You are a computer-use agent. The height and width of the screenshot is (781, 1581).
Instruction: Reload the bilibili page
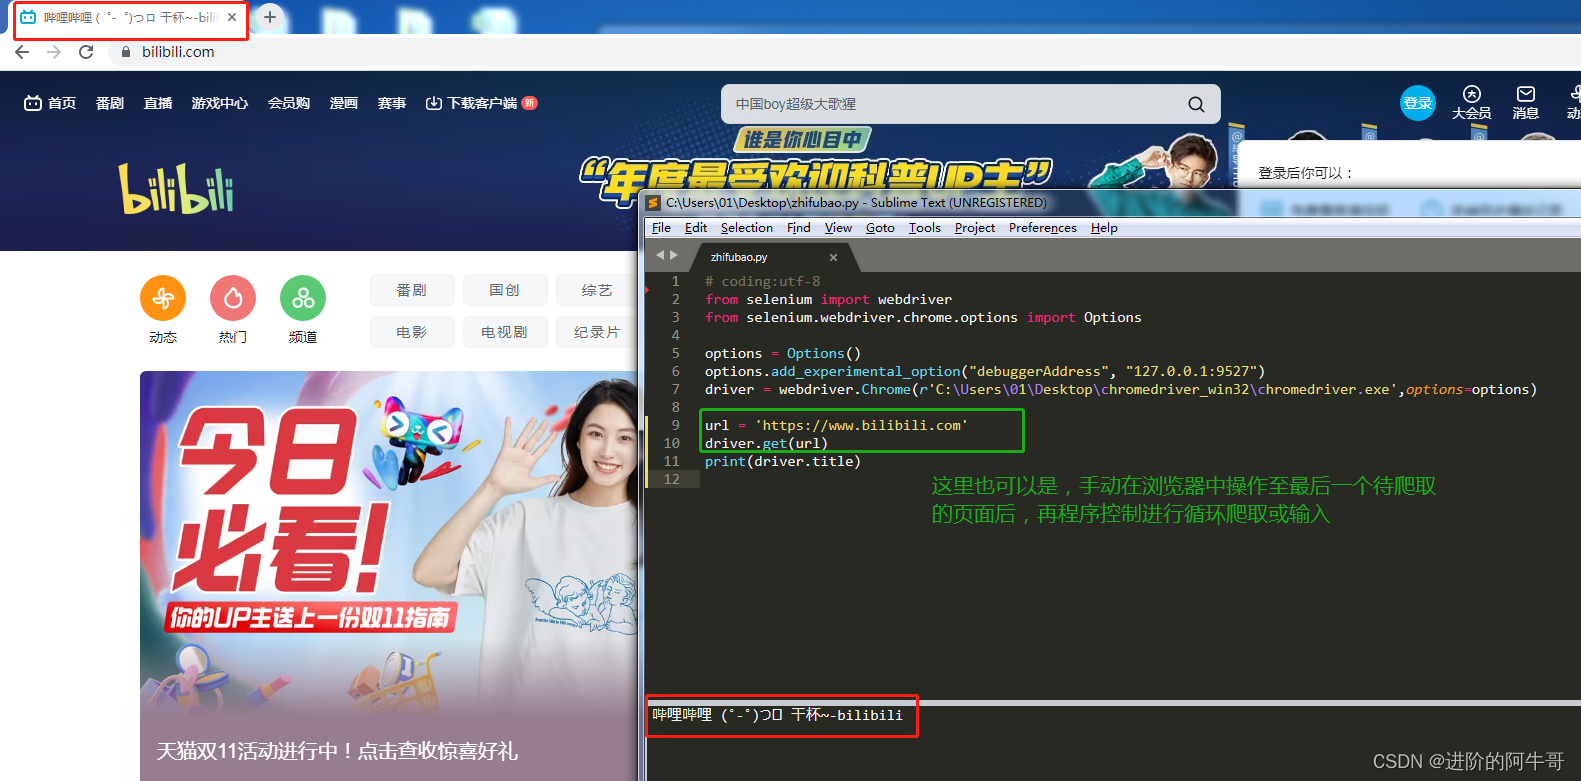(x=86, y=52)
